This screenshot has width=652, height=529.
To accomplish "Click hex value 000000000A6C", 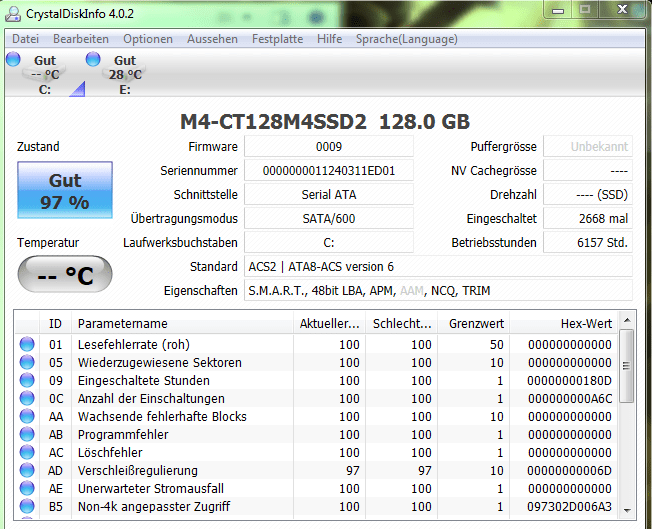I will coord(570,398).
